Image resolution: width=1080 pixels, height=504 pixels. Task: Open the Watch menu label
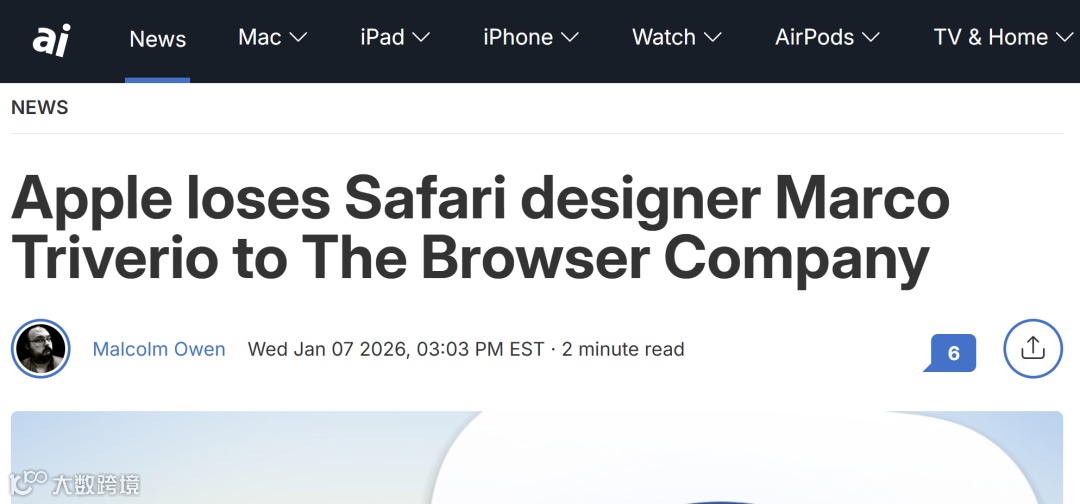click(664, 37)
